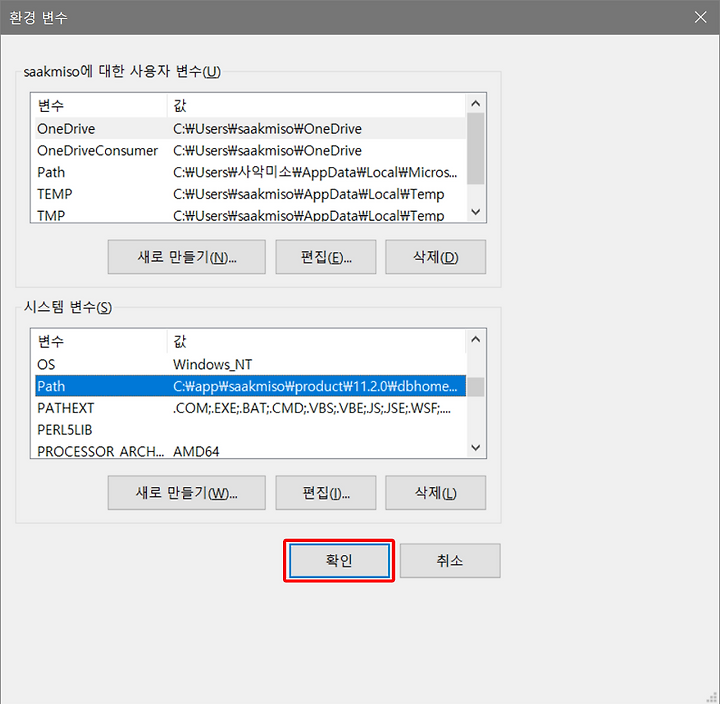720x704 pixels.
Task: Click the user variables scrollbar thumb
Action: coord(476,148)
